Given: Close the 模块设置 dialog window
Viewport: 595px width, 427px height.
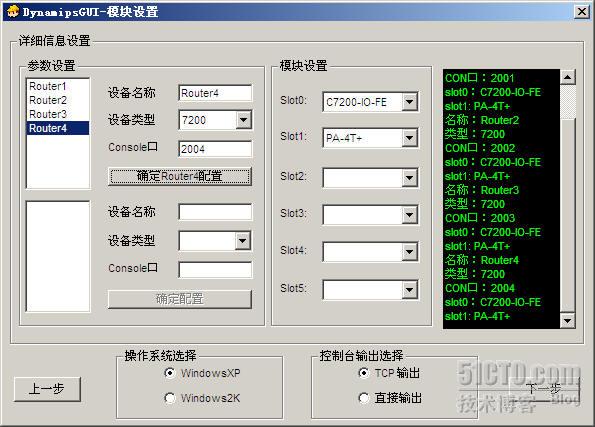Looking at the screenshot, I should pos(581,12).
